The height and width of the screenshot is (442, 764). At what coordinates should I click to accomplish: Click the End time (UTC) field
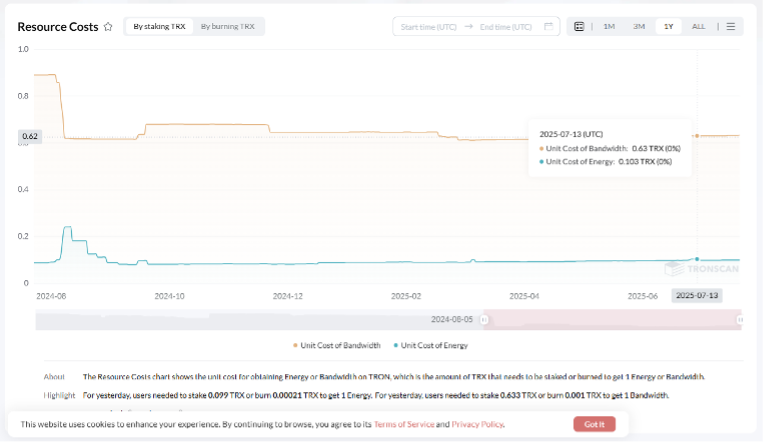click(x=506, y=27)
